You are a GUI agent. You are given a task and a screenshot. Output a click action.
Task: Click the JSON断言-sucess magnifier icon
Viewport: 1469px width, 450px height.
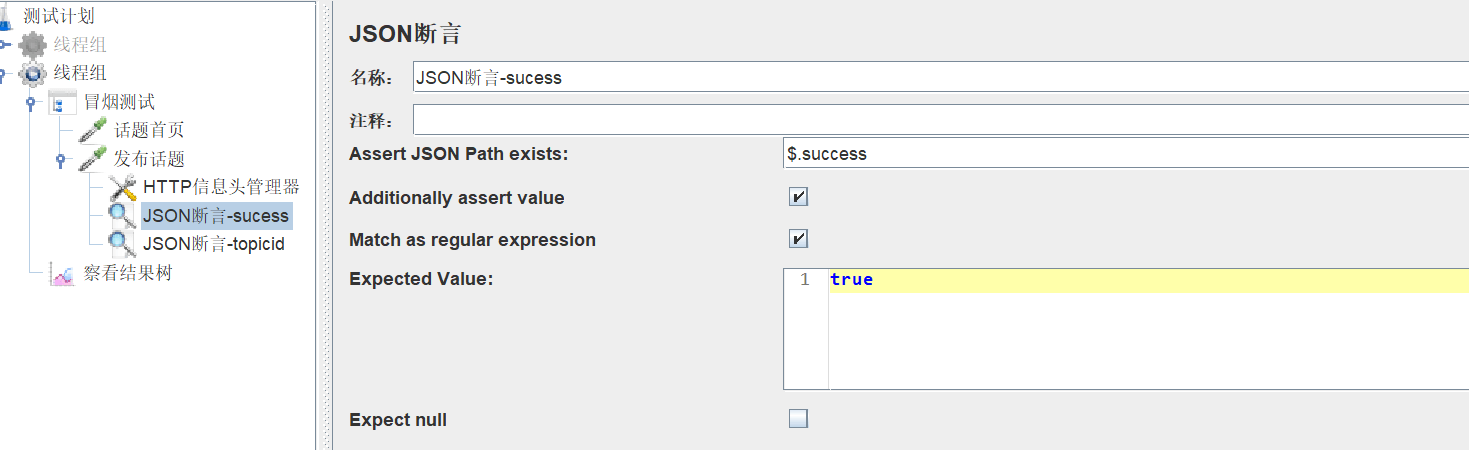[122, 215]
